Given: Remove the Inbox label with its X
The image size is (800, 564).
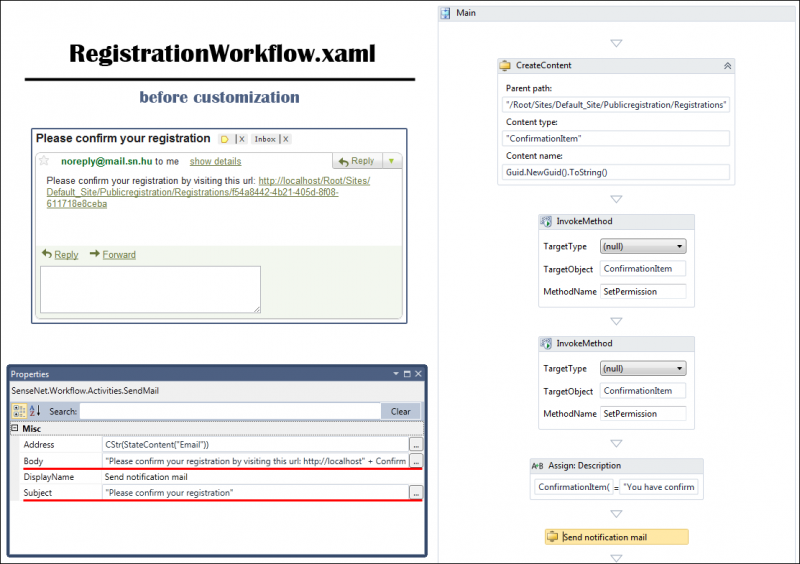Looking at the screenshot, I should [286, 139].
